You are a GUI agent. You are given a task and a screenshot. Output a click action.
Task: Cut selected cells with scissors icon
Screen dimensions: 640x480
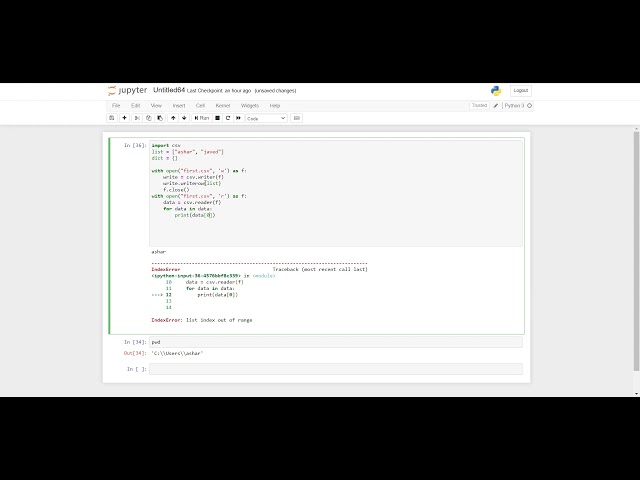click(138, 118)
